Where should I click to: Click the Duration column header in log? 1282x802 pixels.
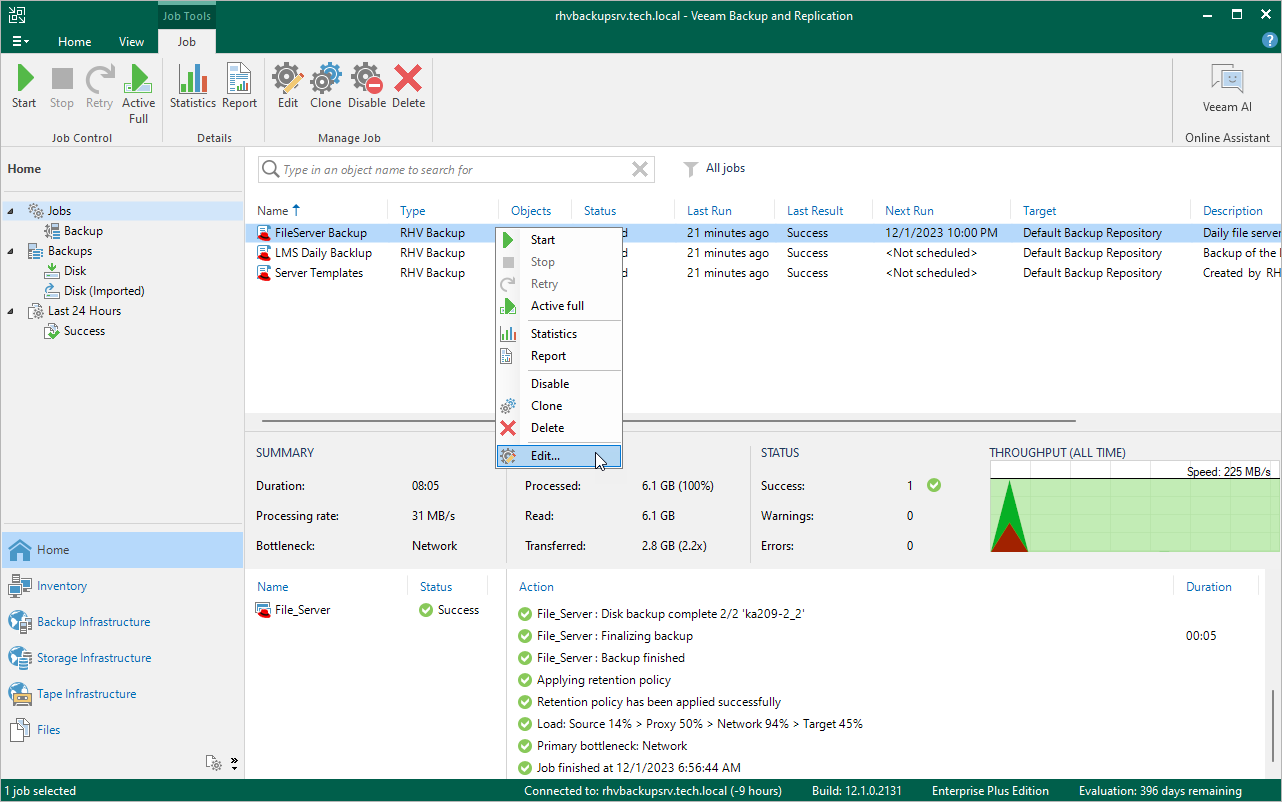pyautogui.click(x=1208, y=587)
